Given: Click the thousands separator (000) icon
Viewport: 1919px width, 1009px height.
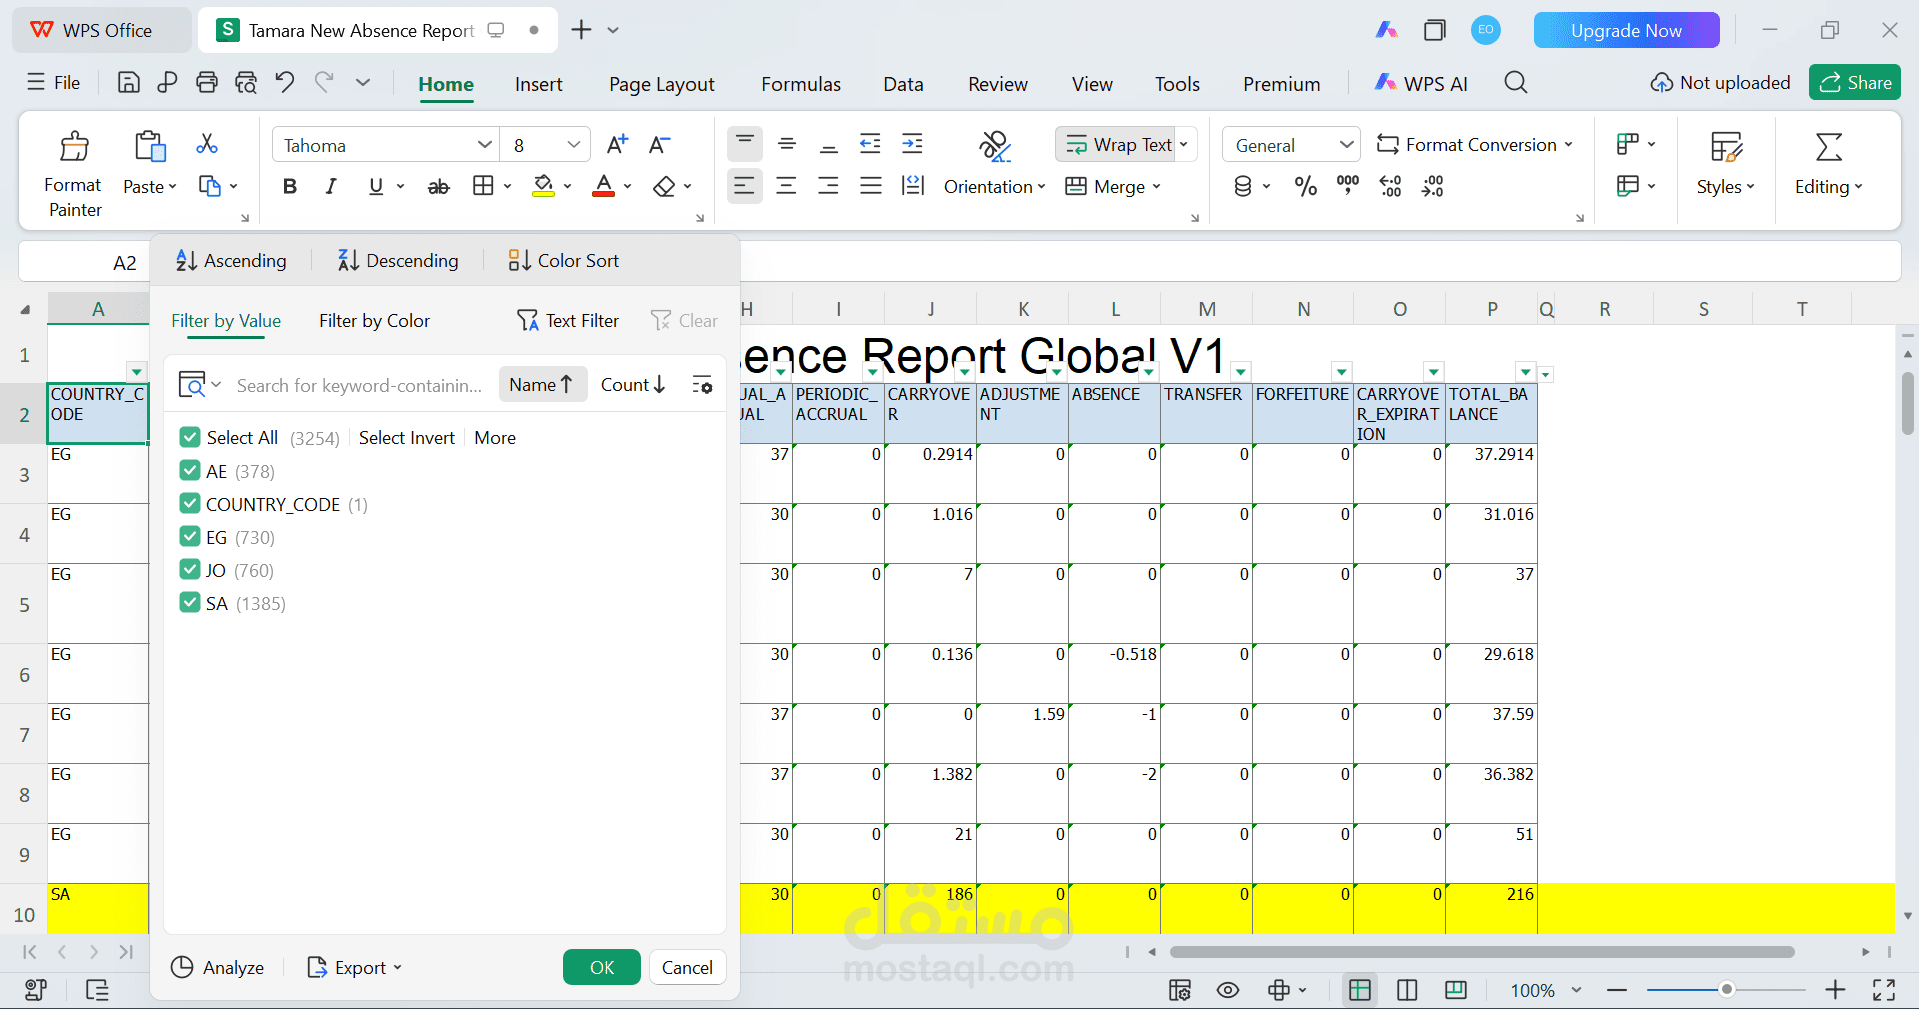Looking at the screenshot, I should (1348, 186).
